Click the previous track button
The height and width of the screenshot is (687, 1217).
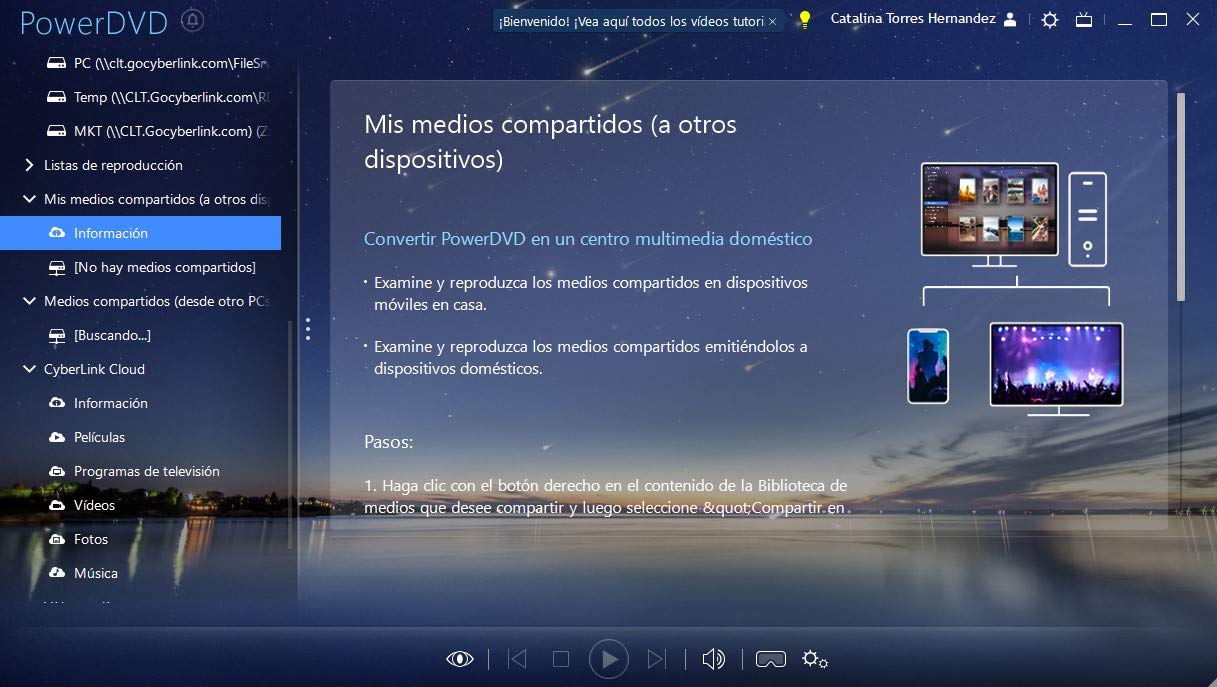pos(517,659)
